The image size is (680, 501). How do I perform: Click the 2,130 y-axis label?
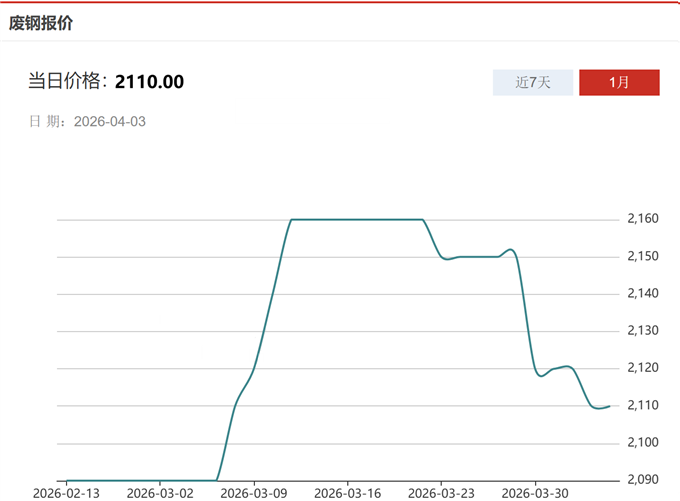point(643,331)
